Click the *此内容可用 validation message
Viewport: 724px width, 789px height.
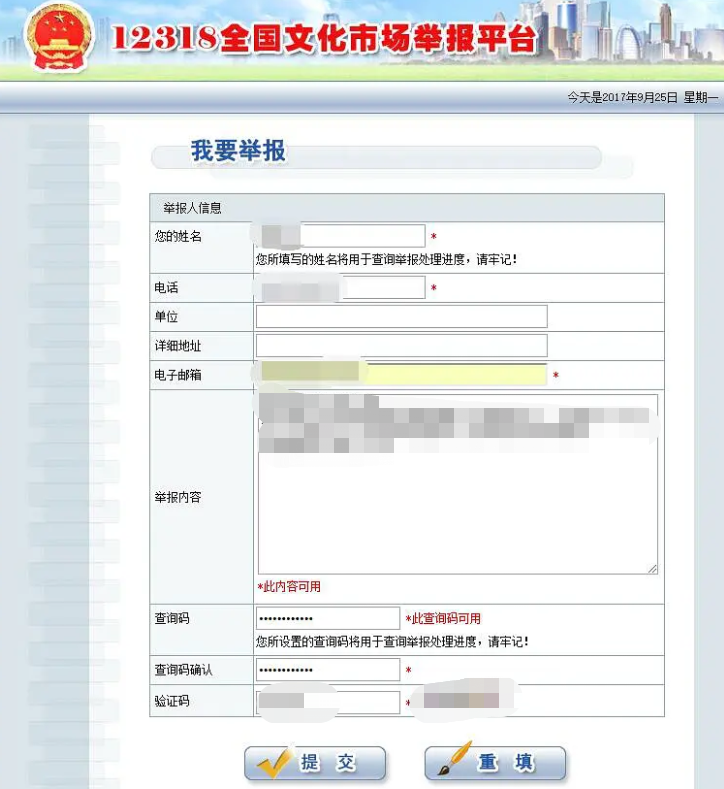click(x=289, y=586)
